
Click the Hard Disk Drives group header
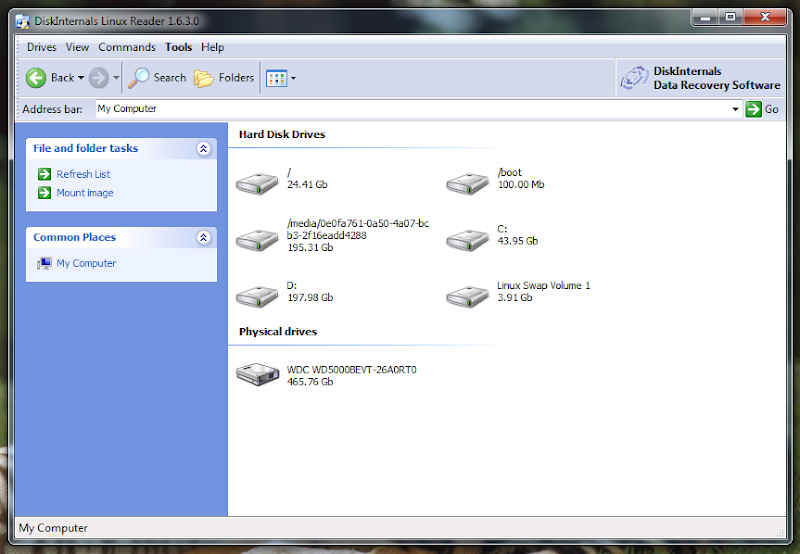282,135
